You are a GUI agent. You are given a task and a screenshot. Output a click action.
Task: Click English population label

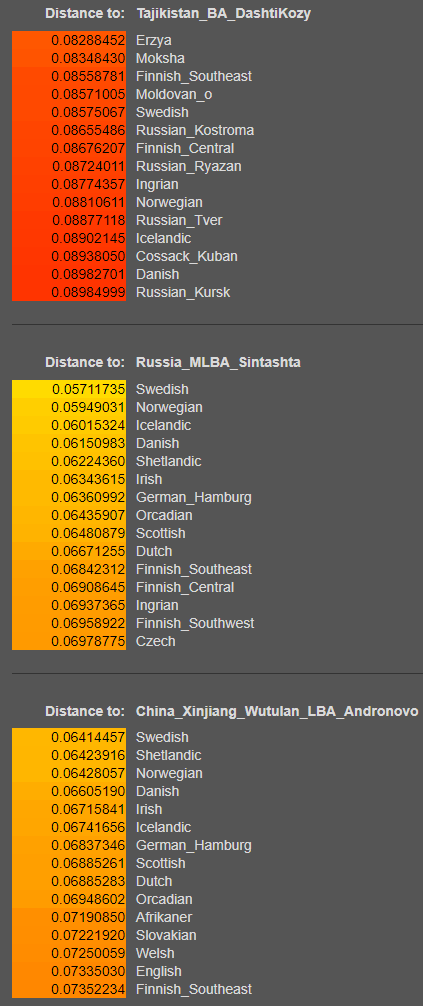click(x=159, y=971)
